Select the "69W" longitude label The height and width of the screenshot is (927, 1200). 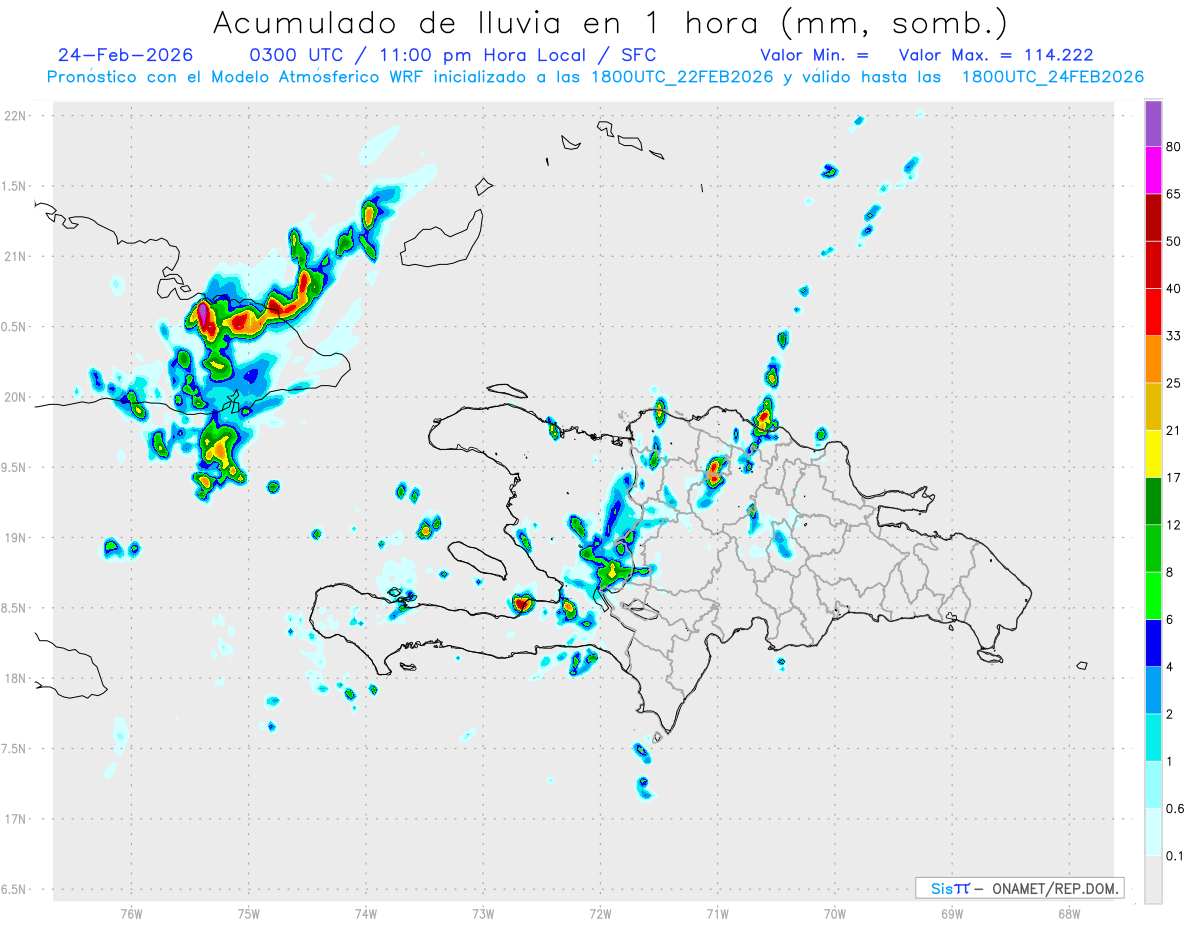tap(952, 913)
